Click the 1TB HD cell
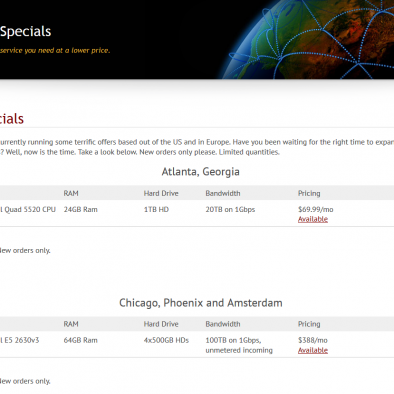 (x=156, y=209)
